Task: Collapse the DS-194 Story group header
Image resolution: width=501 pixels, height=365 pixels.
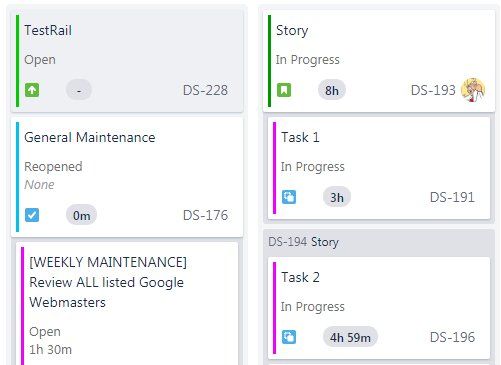Action: pyautogui.click(x=379, y=242)
